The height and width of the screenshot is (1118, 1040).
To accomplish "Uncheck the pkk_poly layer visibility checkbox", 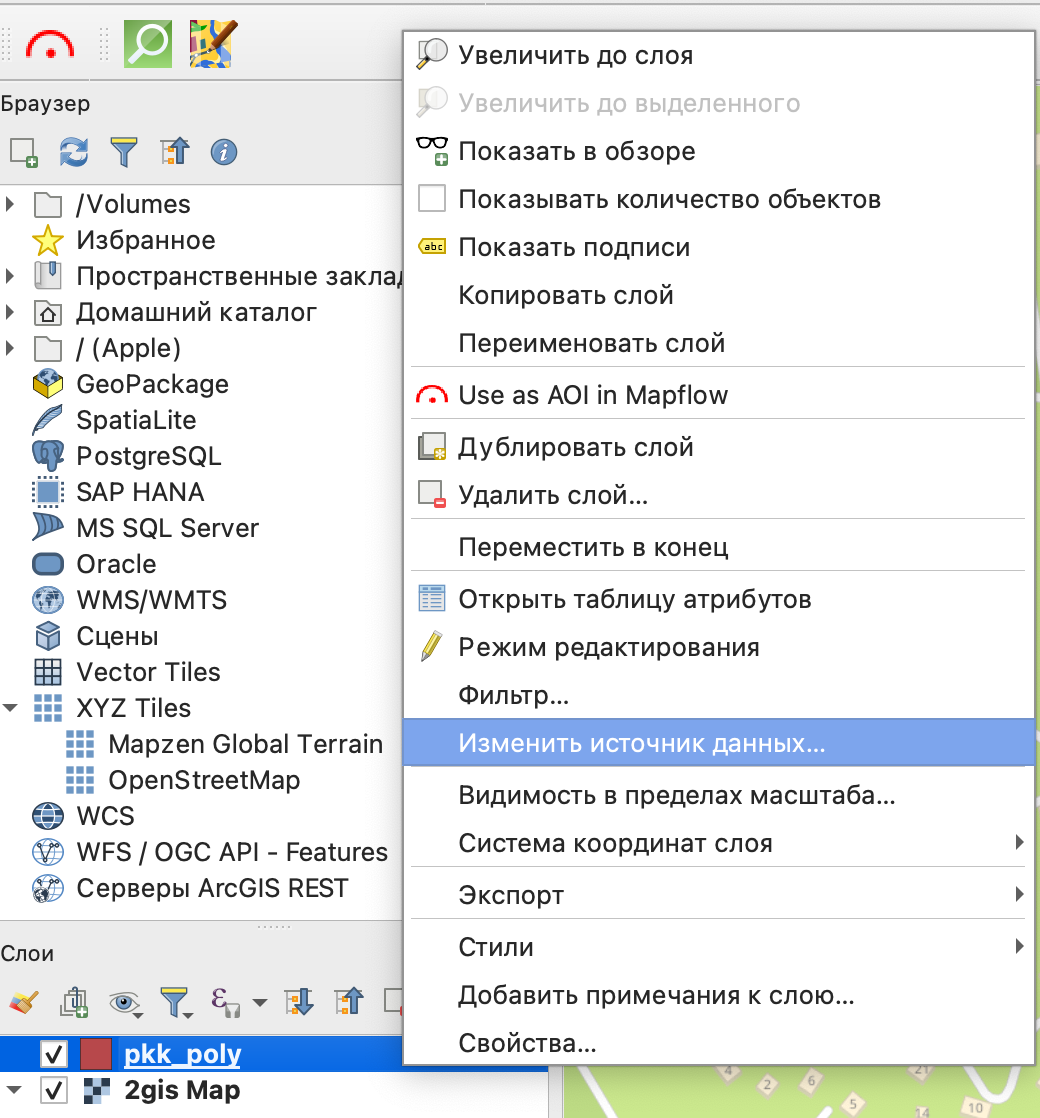I will (53, 1054).
